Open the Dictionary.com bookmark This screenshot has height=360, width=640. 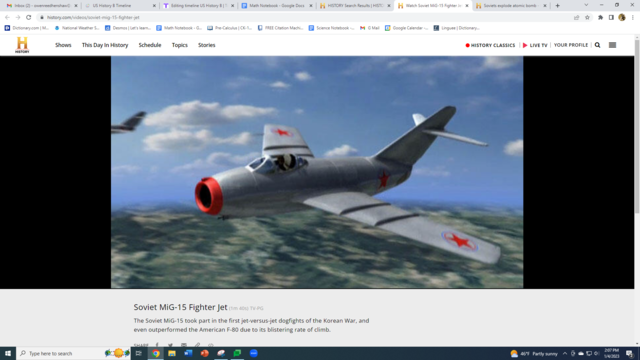27,28
